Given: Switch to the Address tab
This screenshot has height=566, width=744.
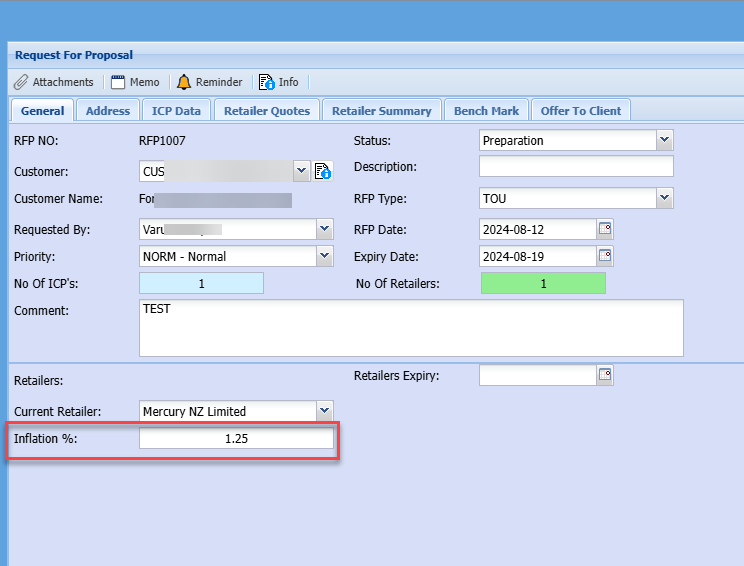Looking at the screenshot, I should [x=108, y=111].
